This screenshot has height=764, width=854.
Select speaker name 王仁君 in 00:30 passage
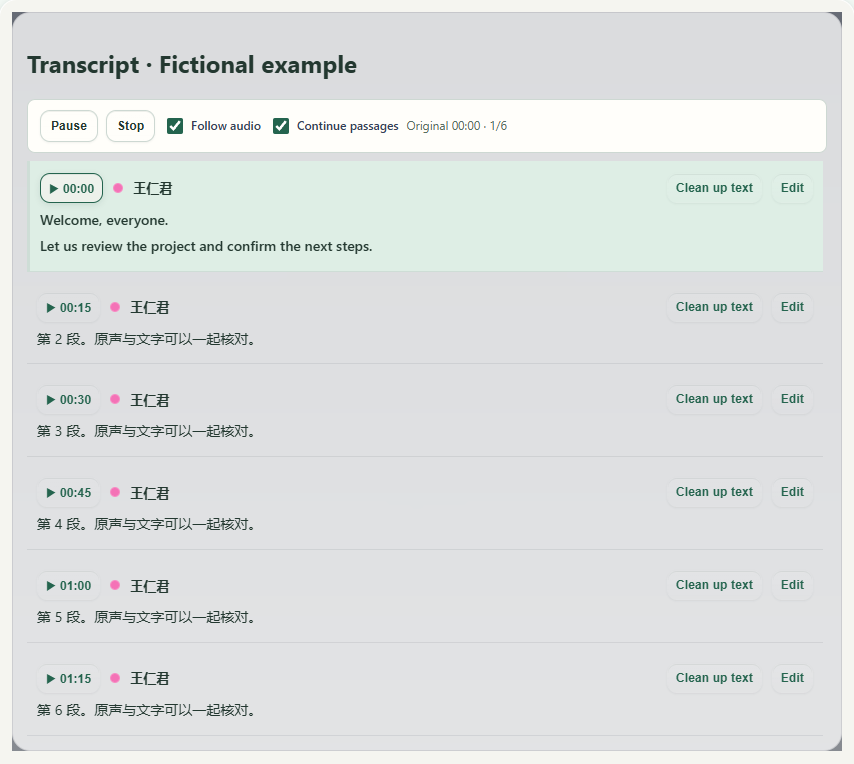click(150, 400)
